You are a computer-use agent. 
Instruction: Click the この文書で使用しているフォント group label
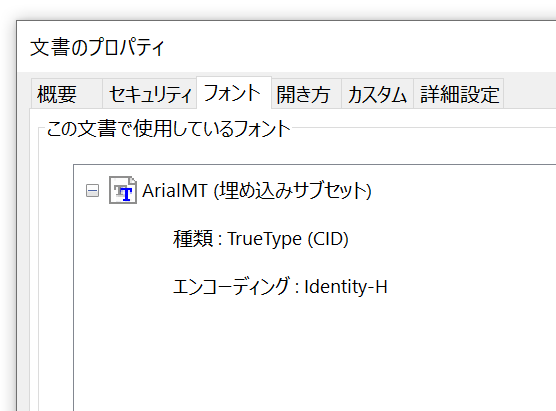click(168, 128)
